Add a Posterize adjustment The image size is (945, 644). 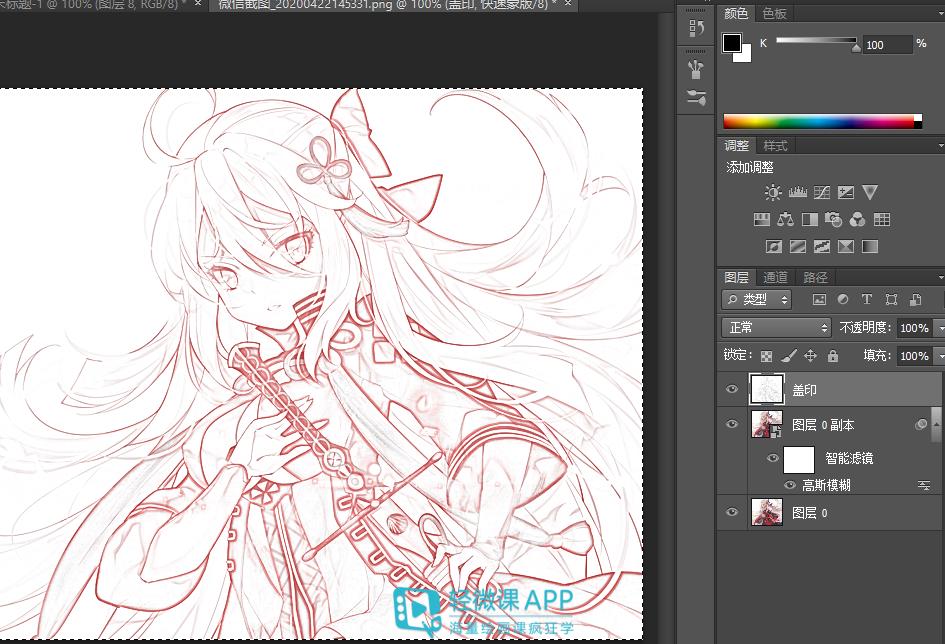tap(797, 246)
